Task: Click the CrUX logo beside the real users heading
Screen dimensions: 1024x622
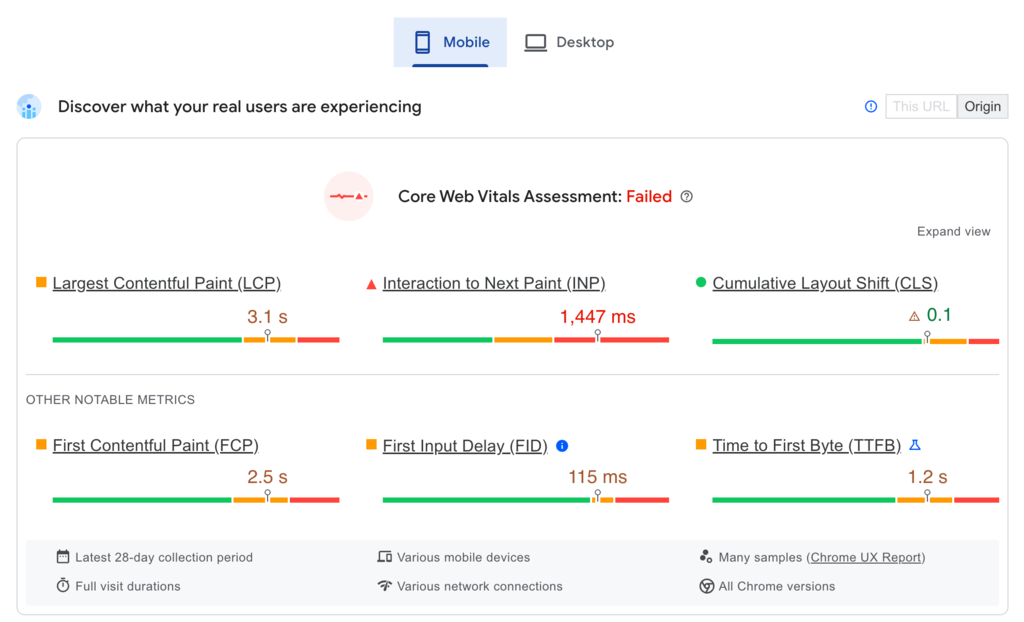Action: coord(28,106)
